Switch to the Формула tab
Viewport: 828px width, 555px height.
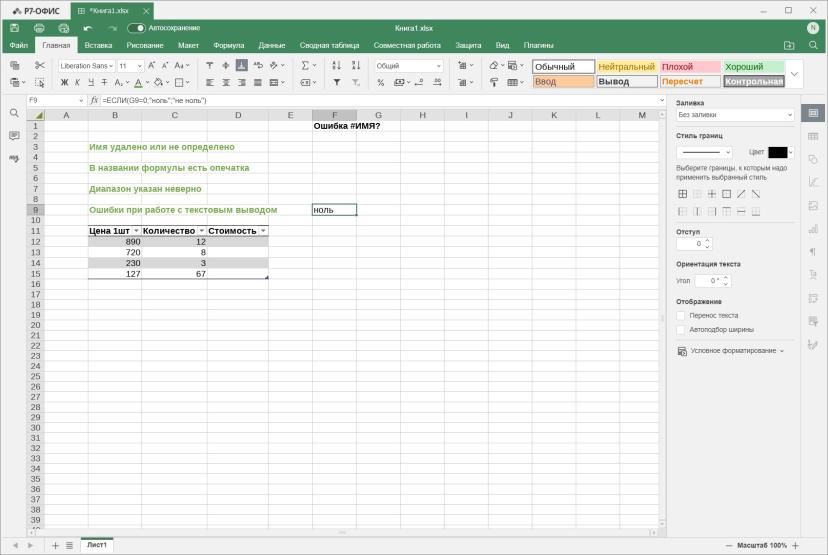click(x=228, y=45)
